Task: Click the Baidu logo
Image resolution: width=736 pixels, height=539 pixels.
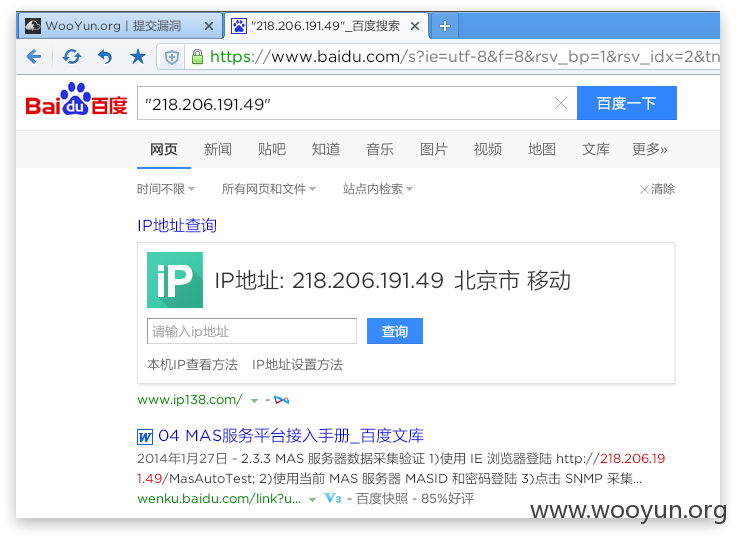Action: [76, 100]
